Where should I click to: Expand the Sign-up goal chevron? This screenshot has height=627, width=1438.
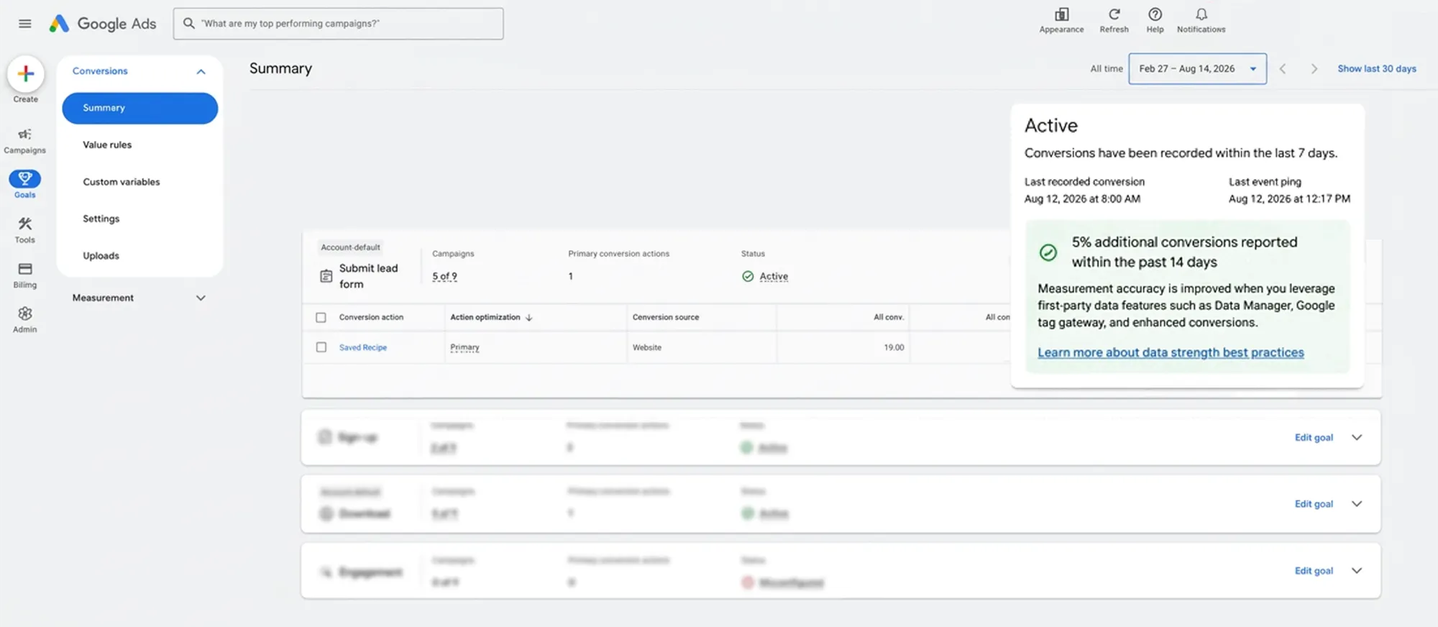1357,438
